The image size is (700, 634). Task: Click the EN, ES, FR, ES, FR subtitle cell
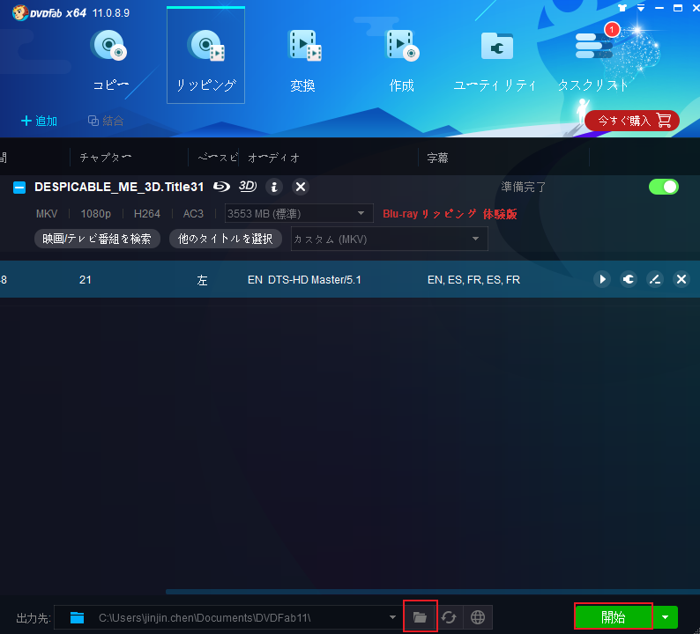[x=474, y=280]
